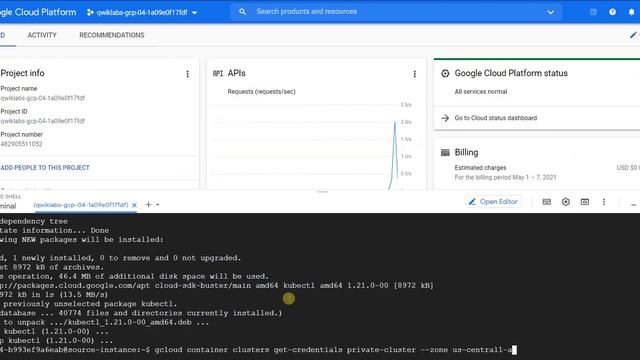Click the search magnifier icon
The image size is (640, 360).
click(x=242, y=12)
